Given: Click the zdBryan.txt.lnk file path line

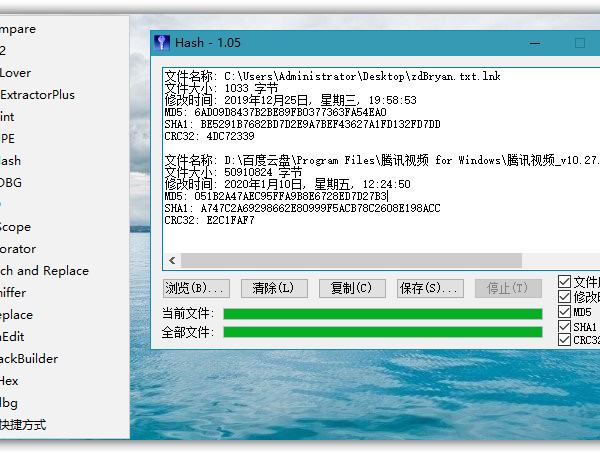Looking at the screenshot, I should 332,76.
